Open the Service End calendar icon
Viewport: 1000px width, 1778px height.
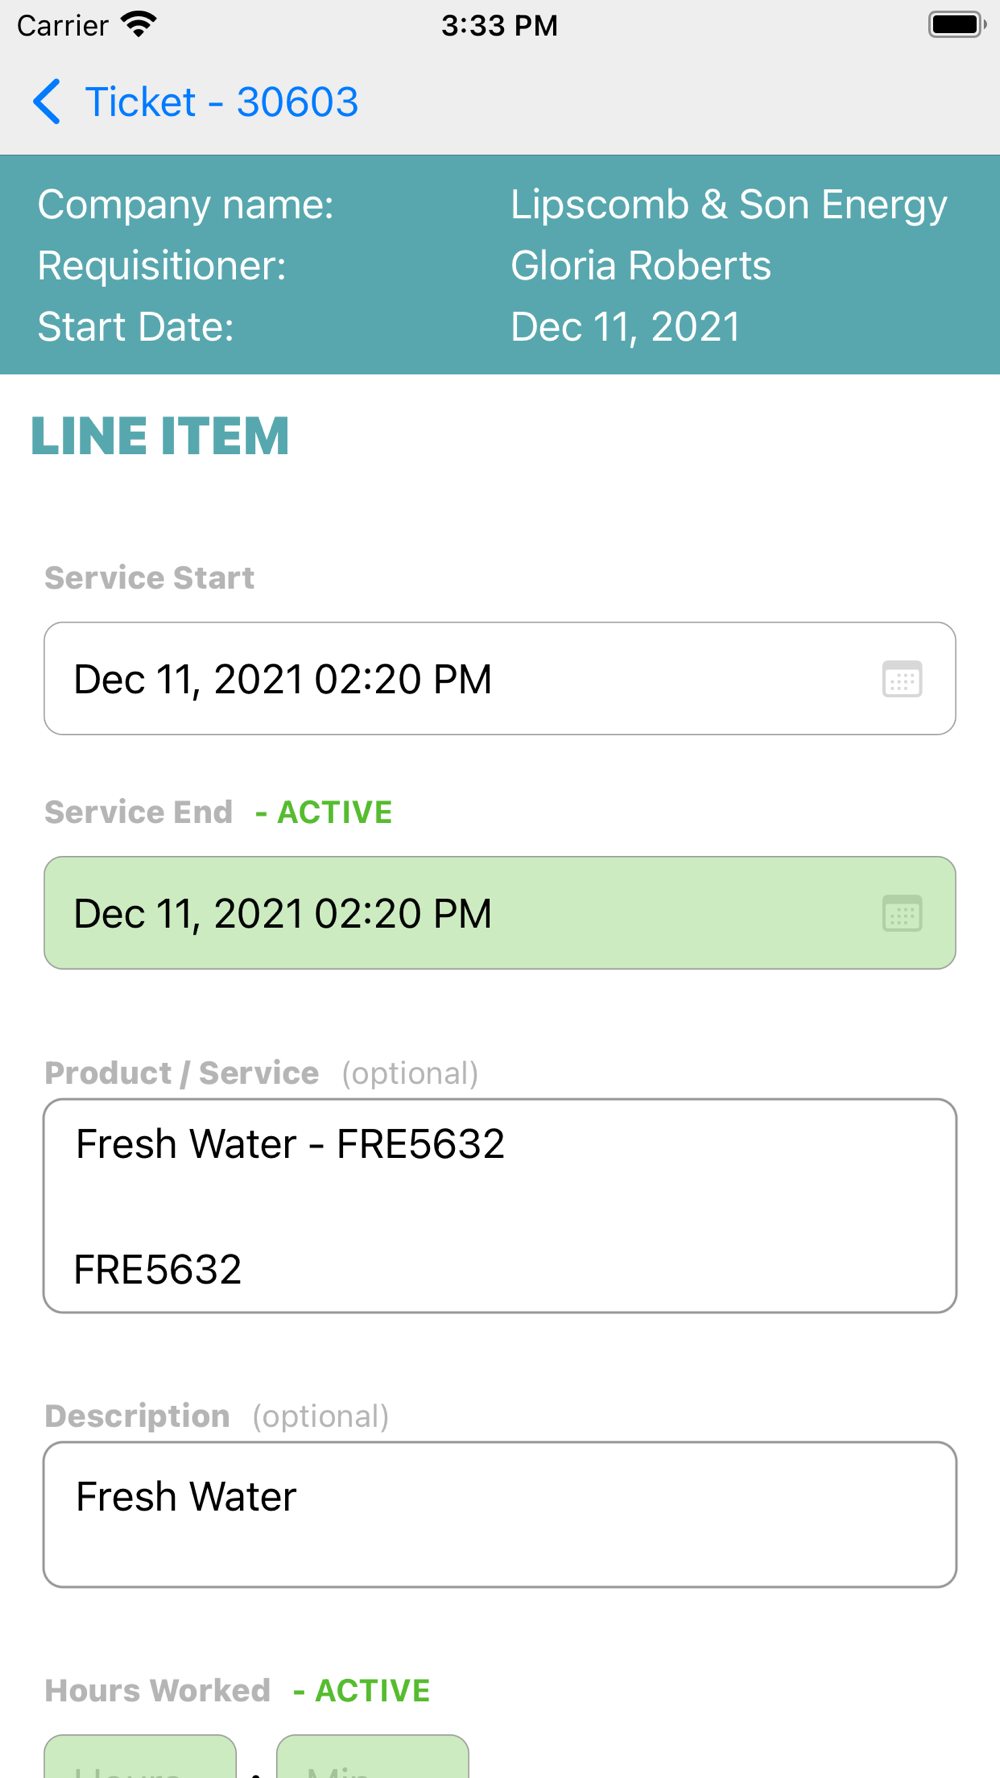point(902,913)
